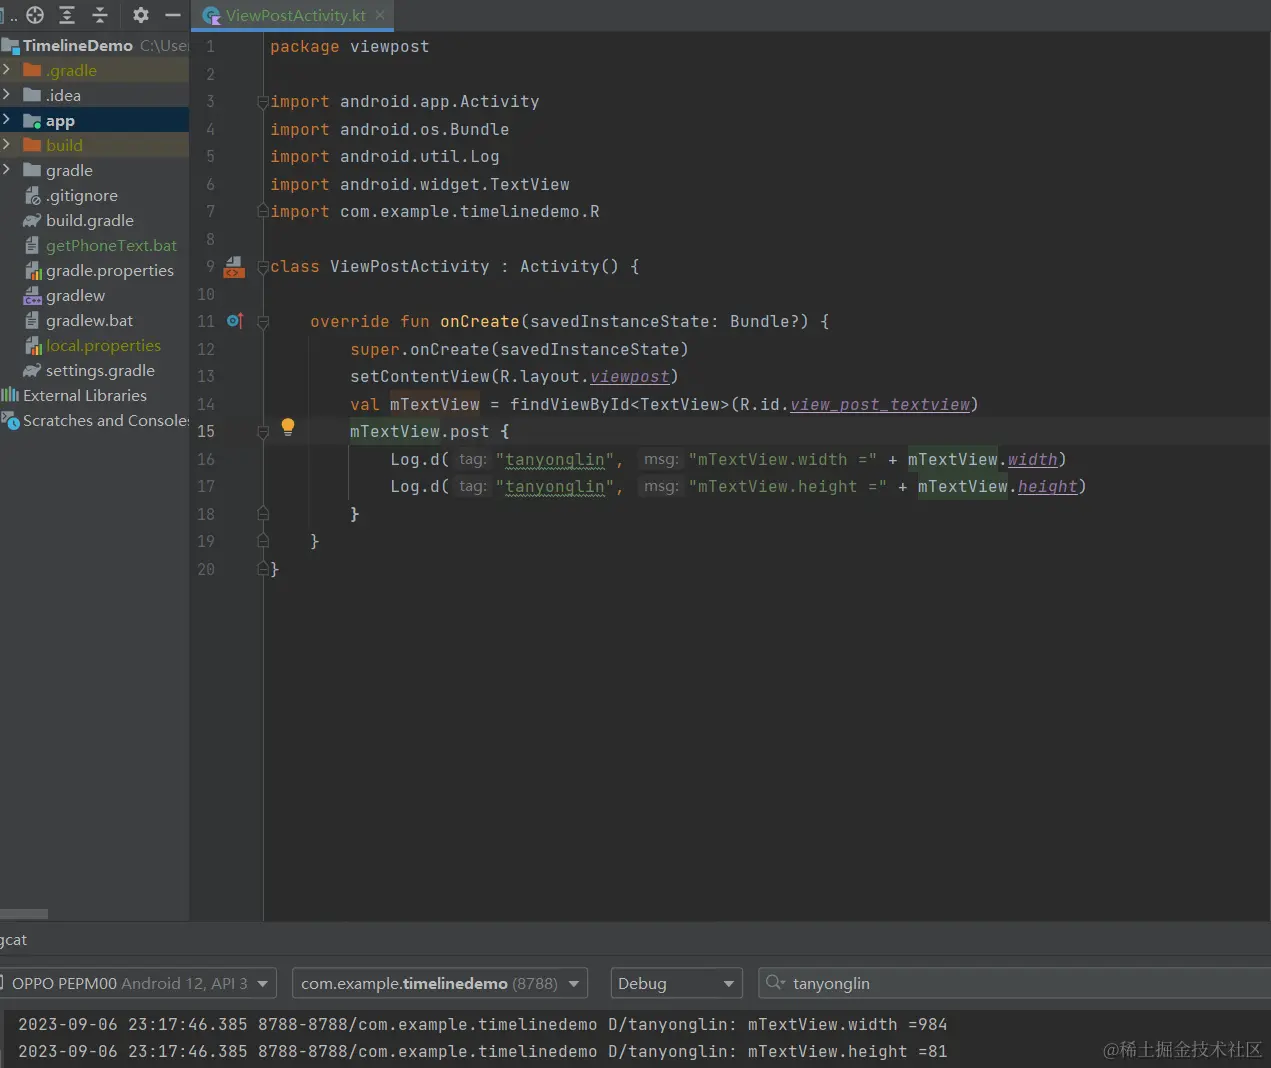Click the override gutter icon on line 11
Viewport: 1271px width, 1068px height.
[x=235, y=321]
